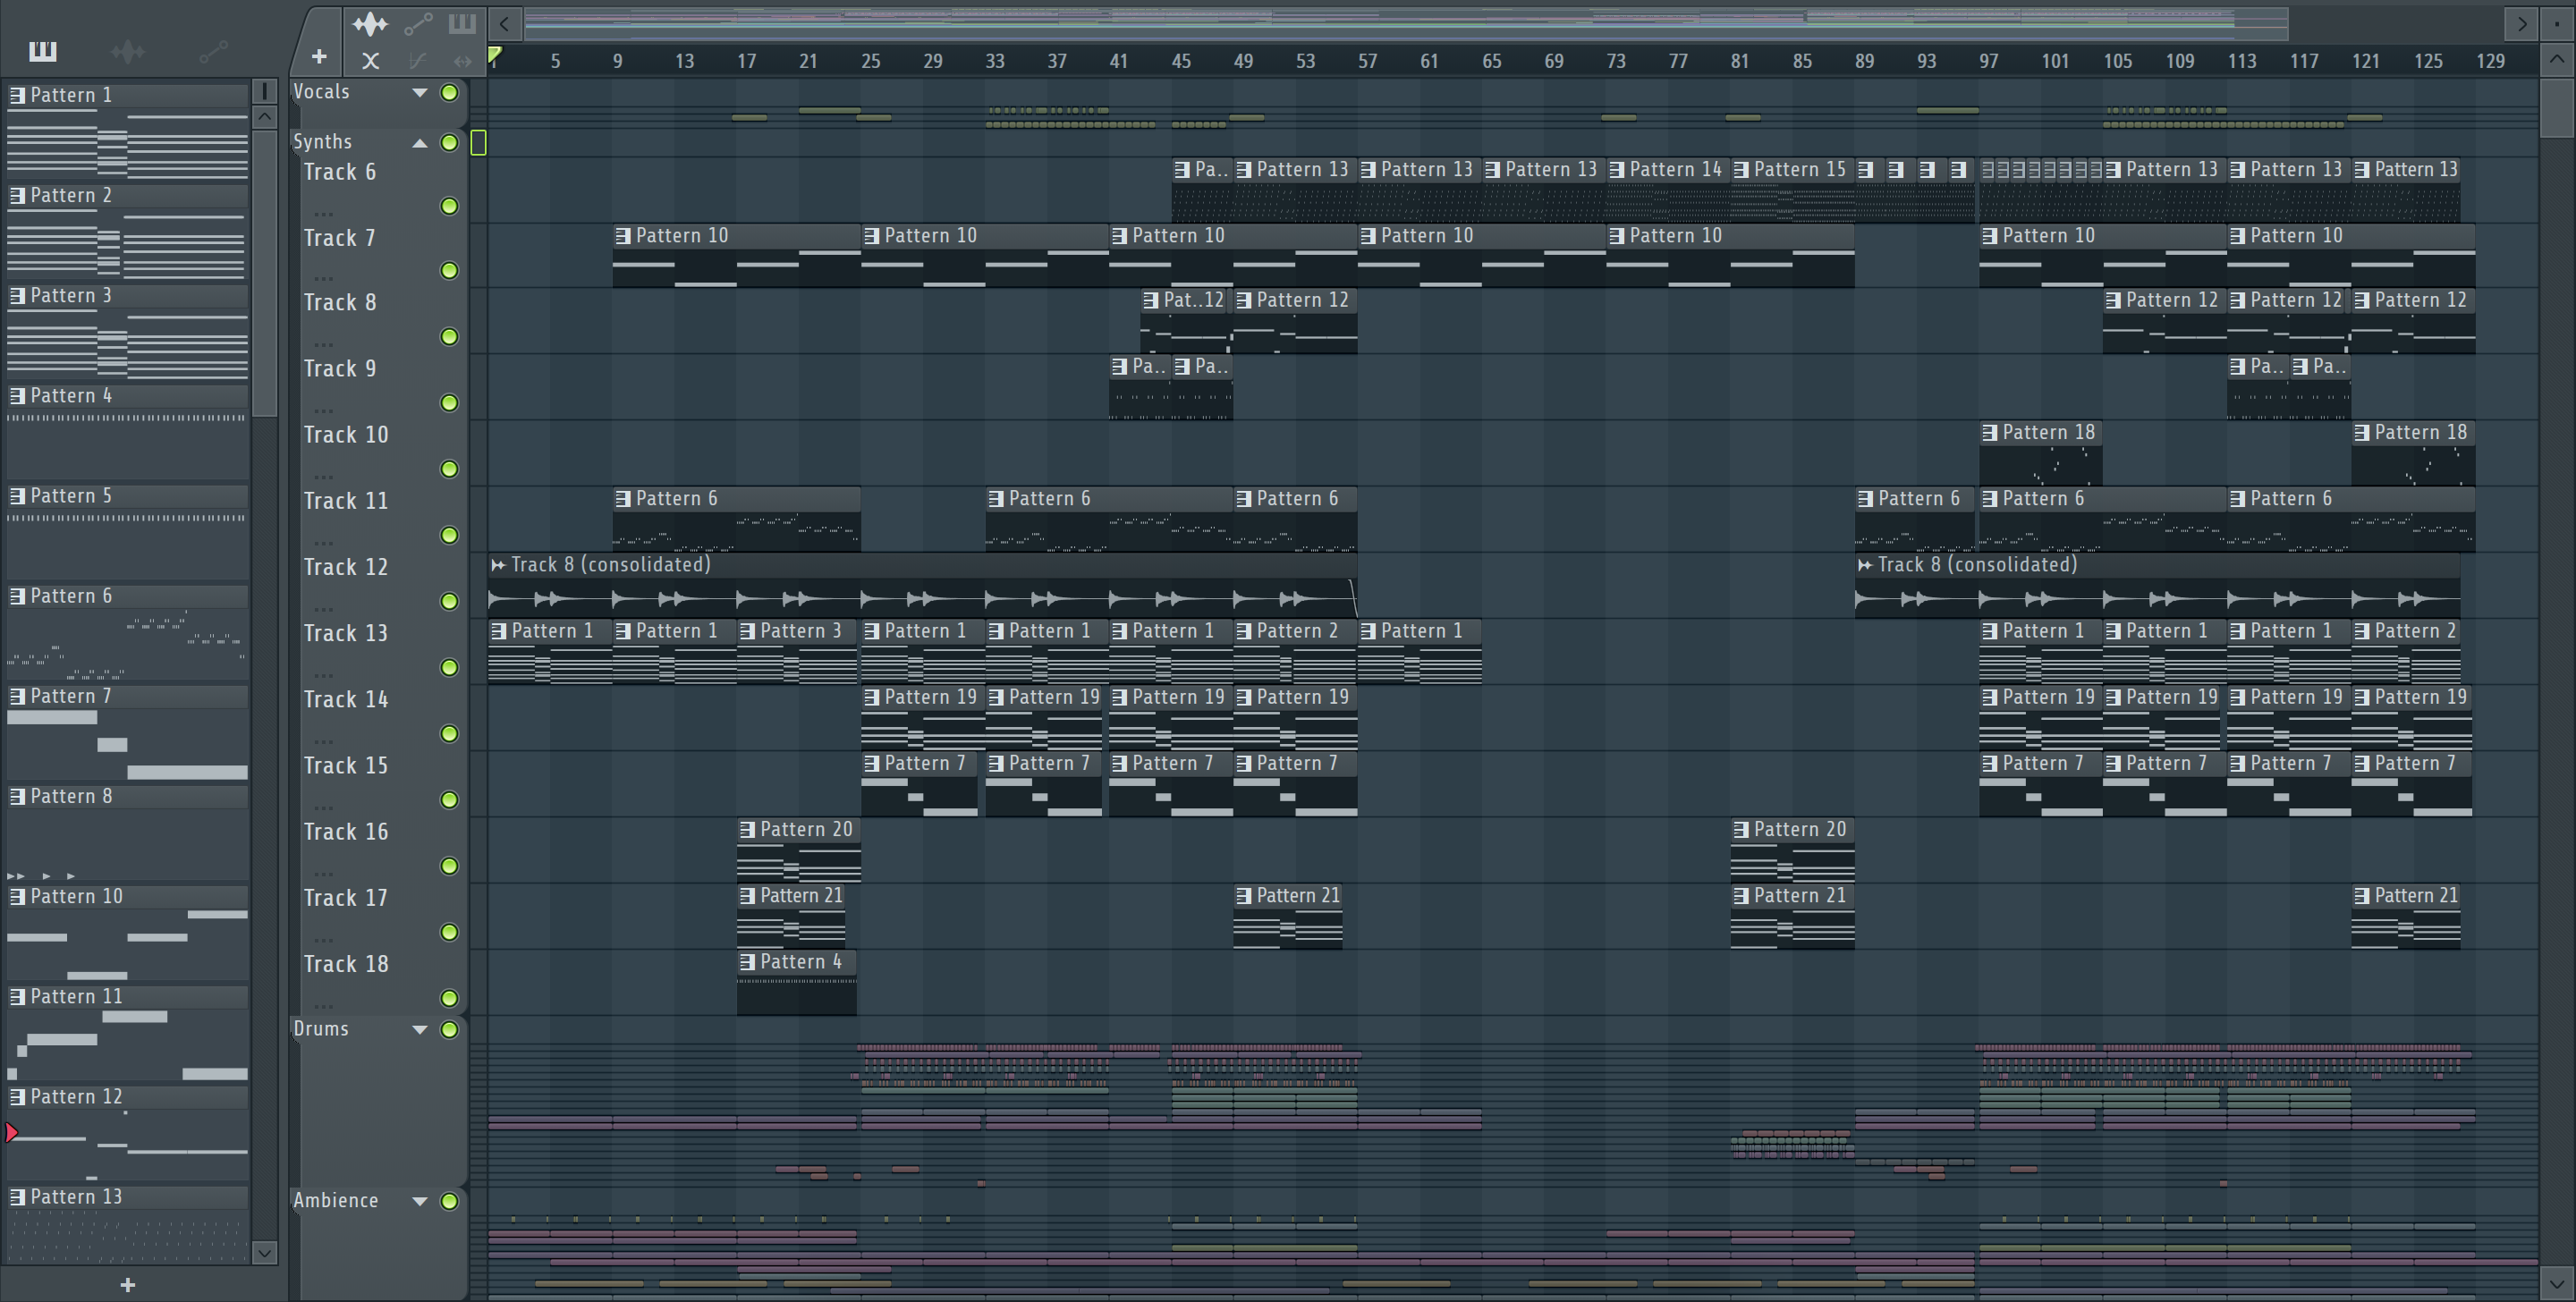The height and width of the screenshot is (1302, 2576).
Task: Show audio clips tab in the picker panel
Action: pos(127,51)
